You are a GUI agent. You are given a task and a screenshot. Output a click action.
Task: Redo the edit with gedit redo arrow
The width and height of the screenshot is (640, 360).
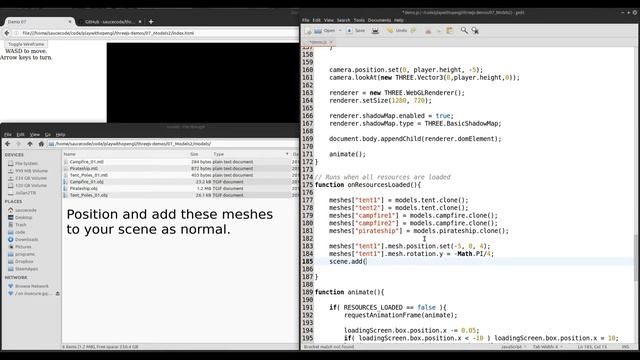[x=413, y=31]
